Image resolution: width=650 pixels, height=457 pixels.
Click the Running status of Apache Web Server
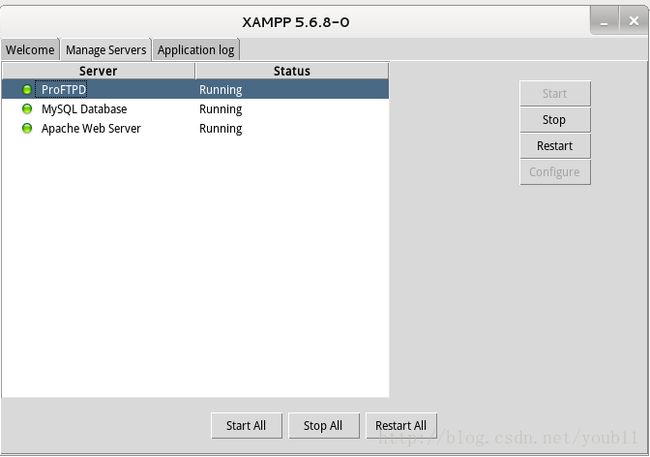(221, 129)
